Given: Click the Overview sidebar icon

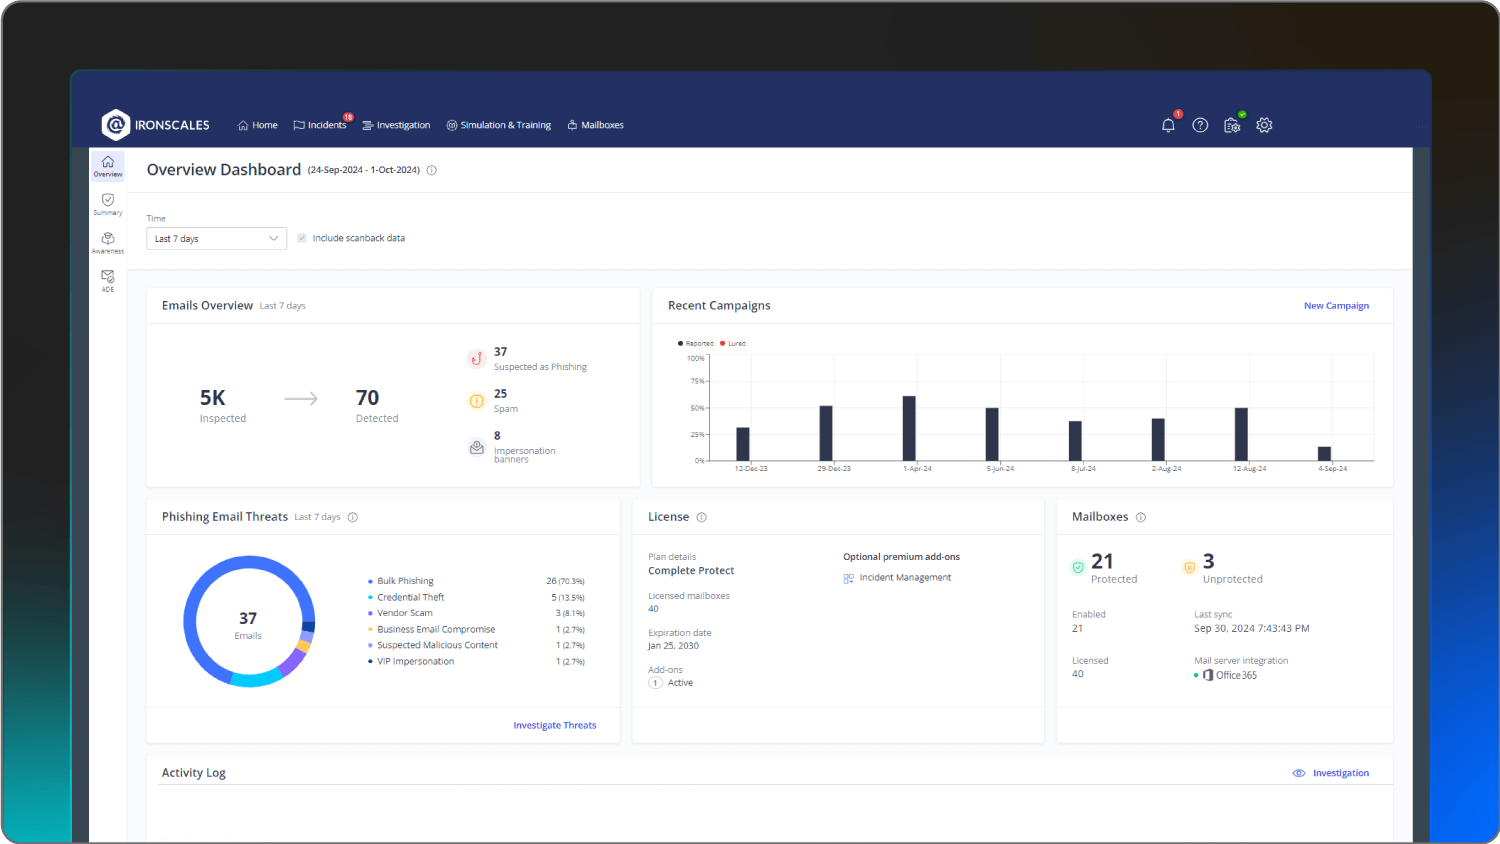Looking at the screenshot, I should 107,165.
